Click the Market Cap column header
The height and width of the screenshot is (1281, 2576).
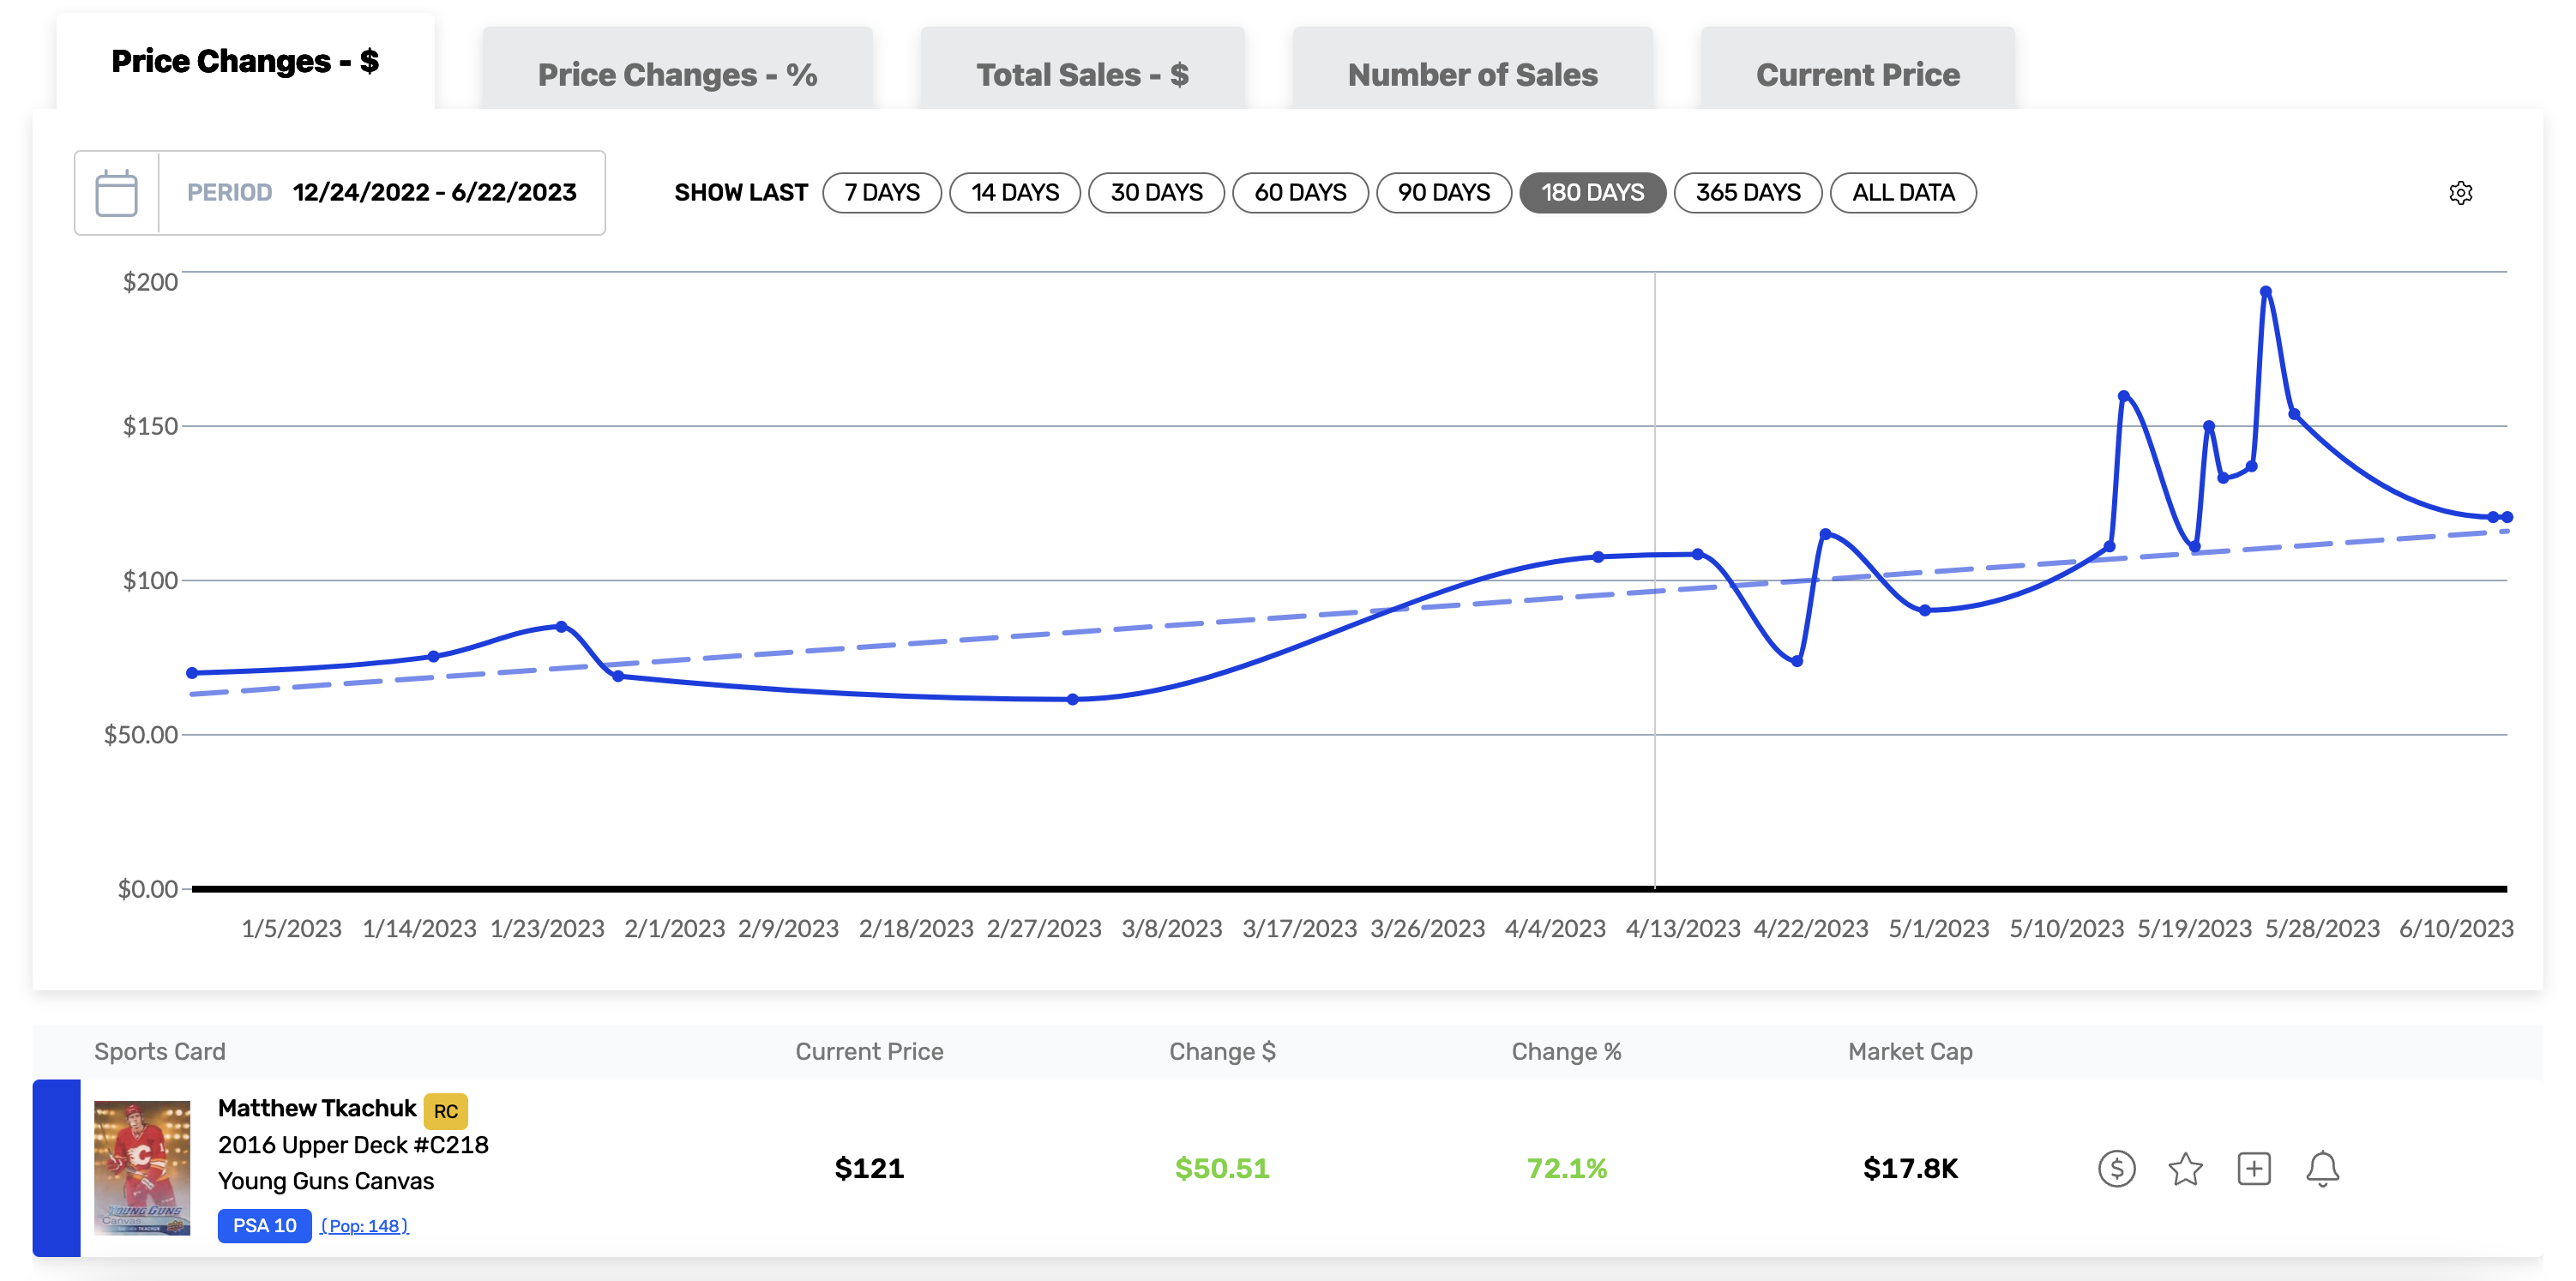click(1910, 1051)
